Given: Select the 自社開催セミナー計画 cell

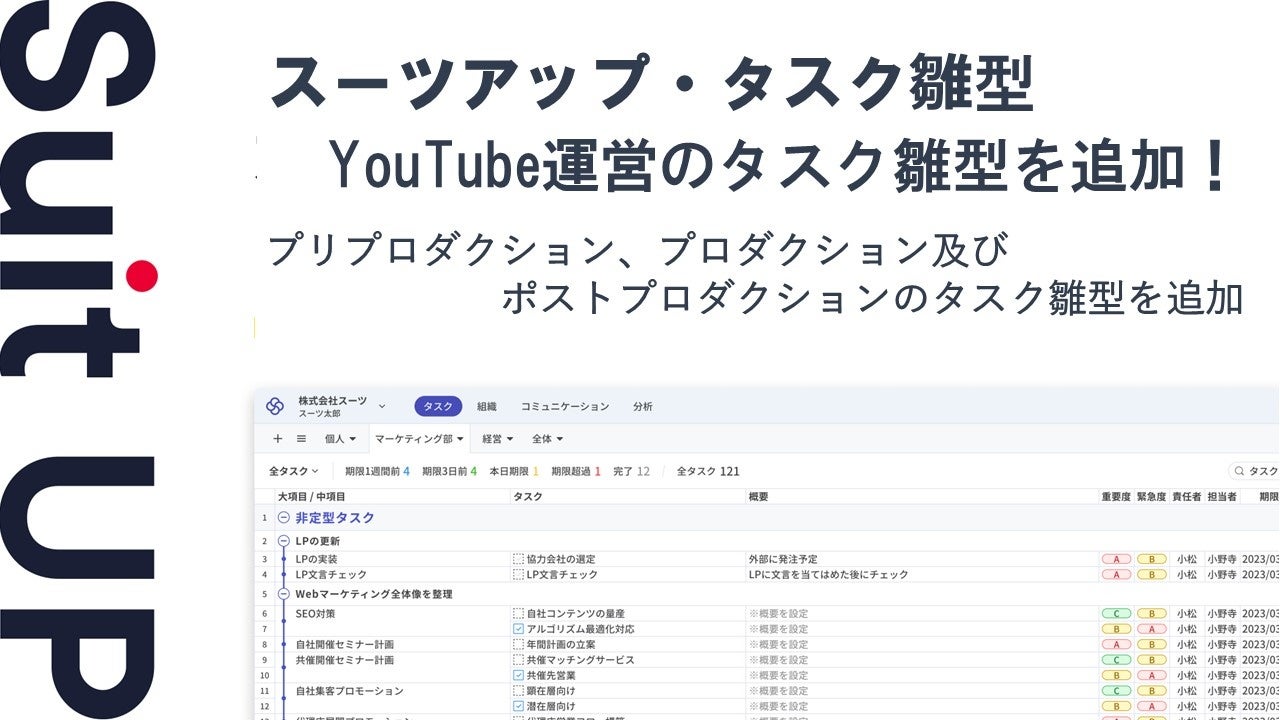Looking at the screenshot, I should [345, 645].
